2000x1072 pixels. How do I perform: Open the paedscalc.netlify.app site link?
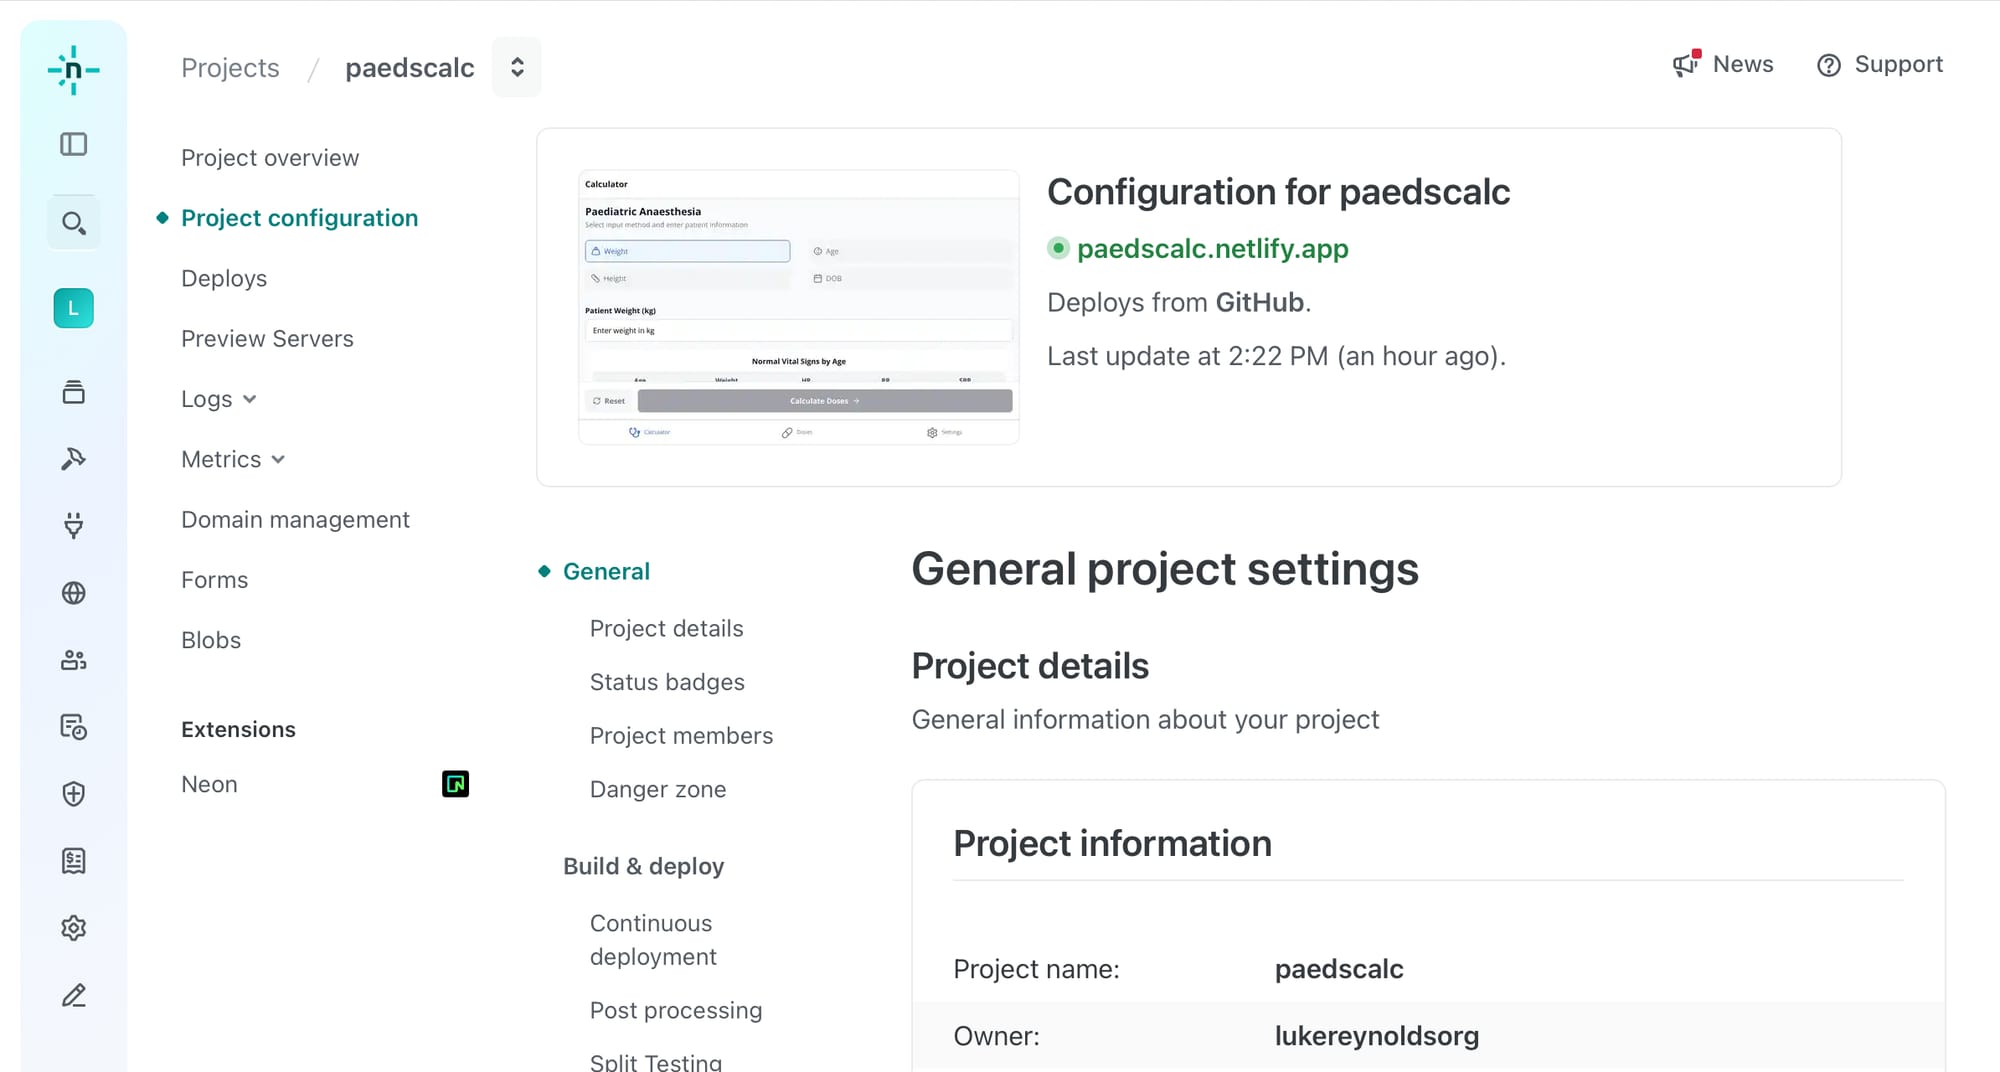coord(1212,248)
